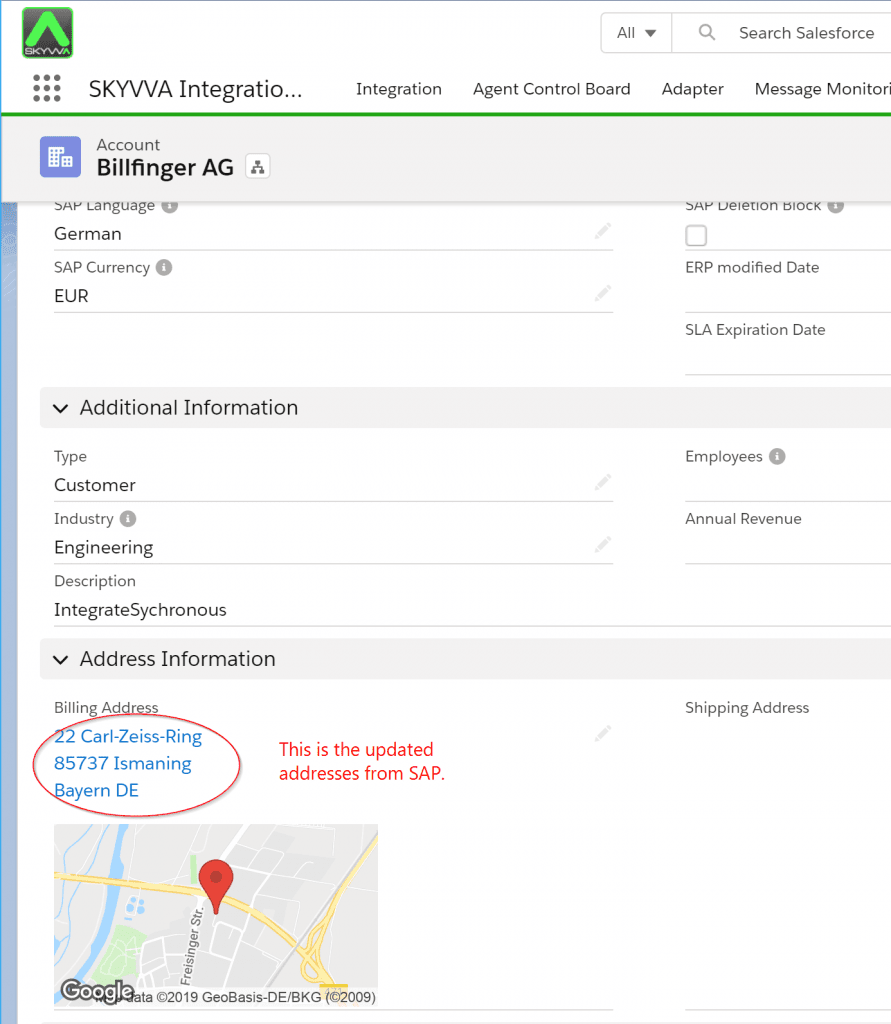Screen dimensions: 891x1024
Task: Toggle the SAP Deletion Block checkbox
Action: pos(696,236)
